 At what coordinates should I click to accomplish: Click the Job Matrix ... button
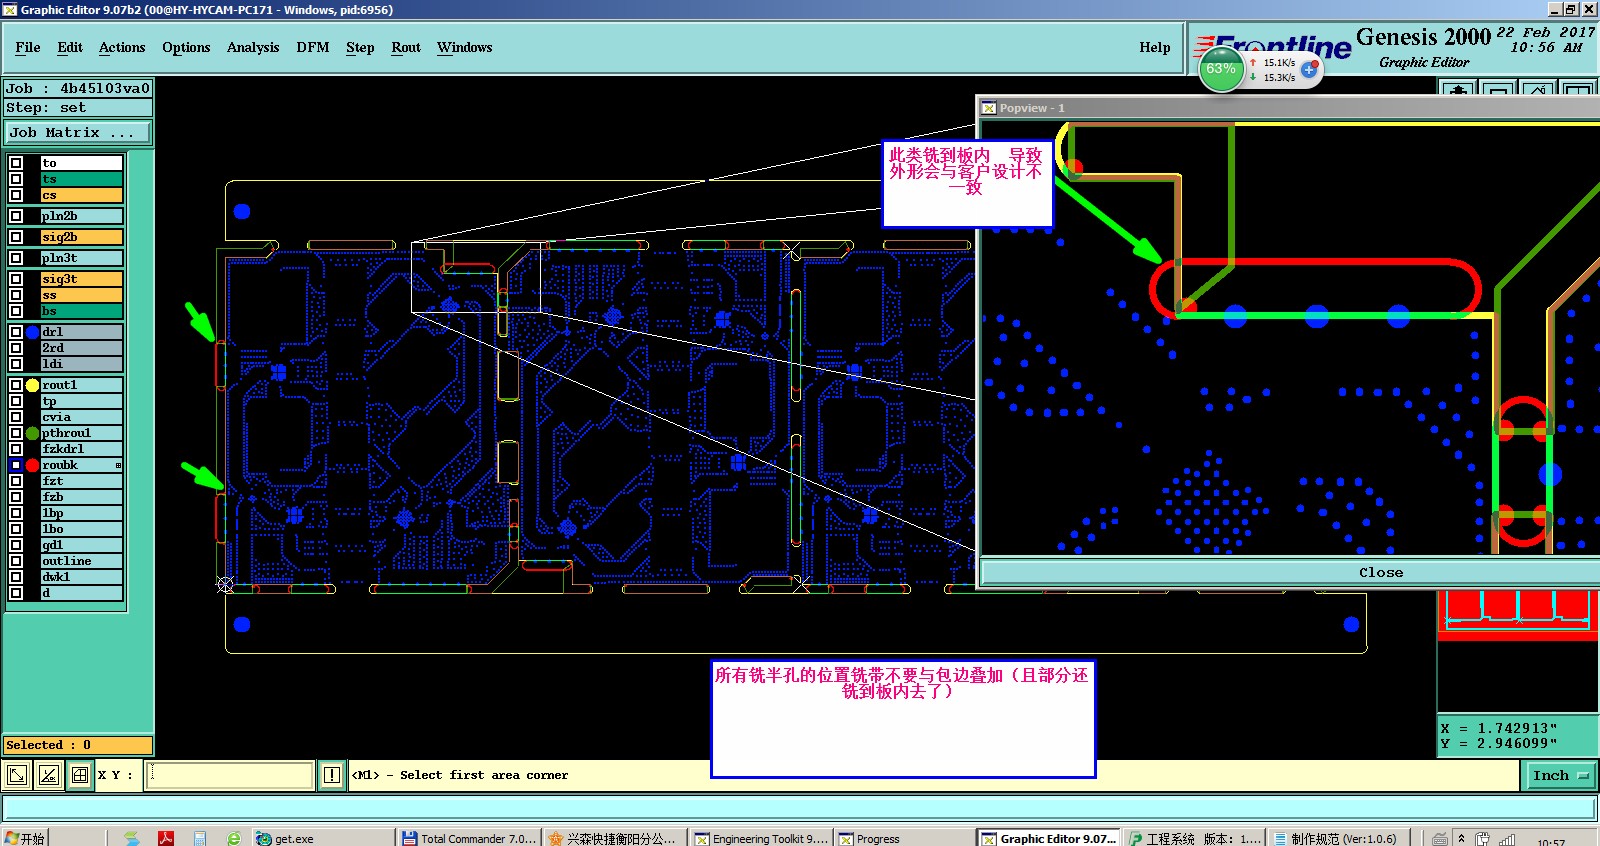(79, 132)
